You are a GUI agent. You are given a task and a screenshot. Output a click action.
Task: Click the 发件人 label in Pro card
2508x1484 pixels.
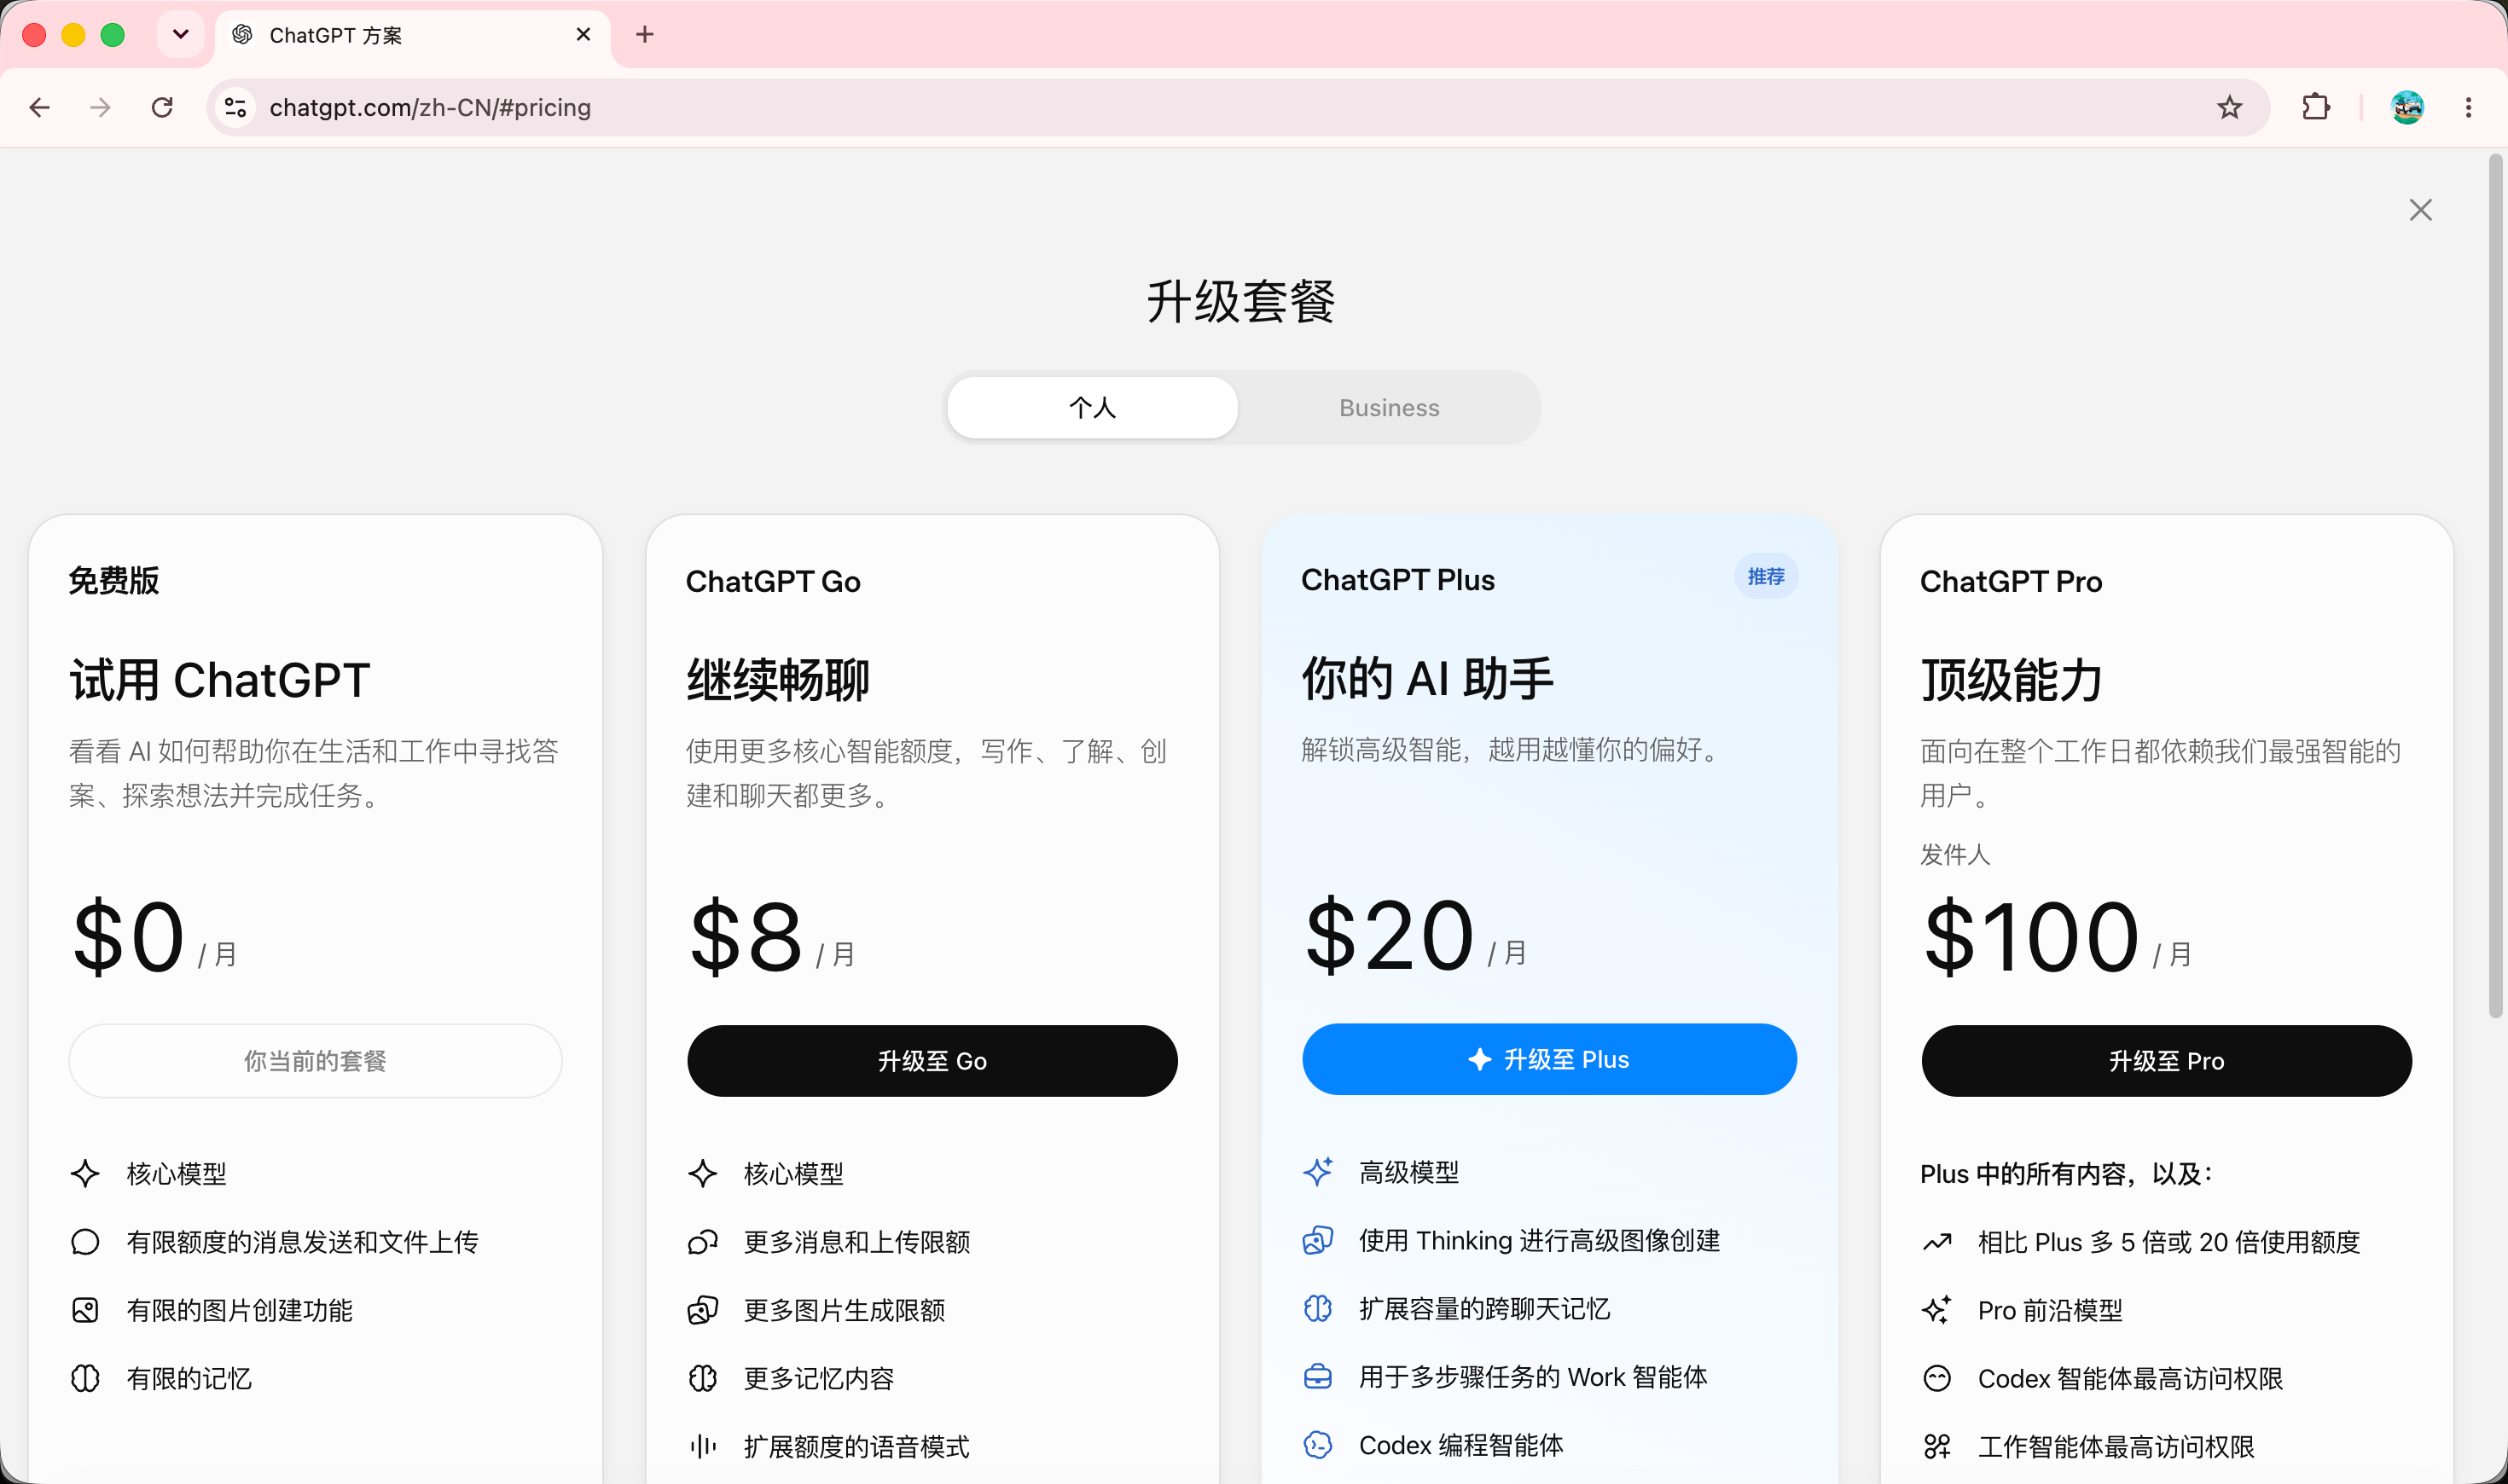1955,855
